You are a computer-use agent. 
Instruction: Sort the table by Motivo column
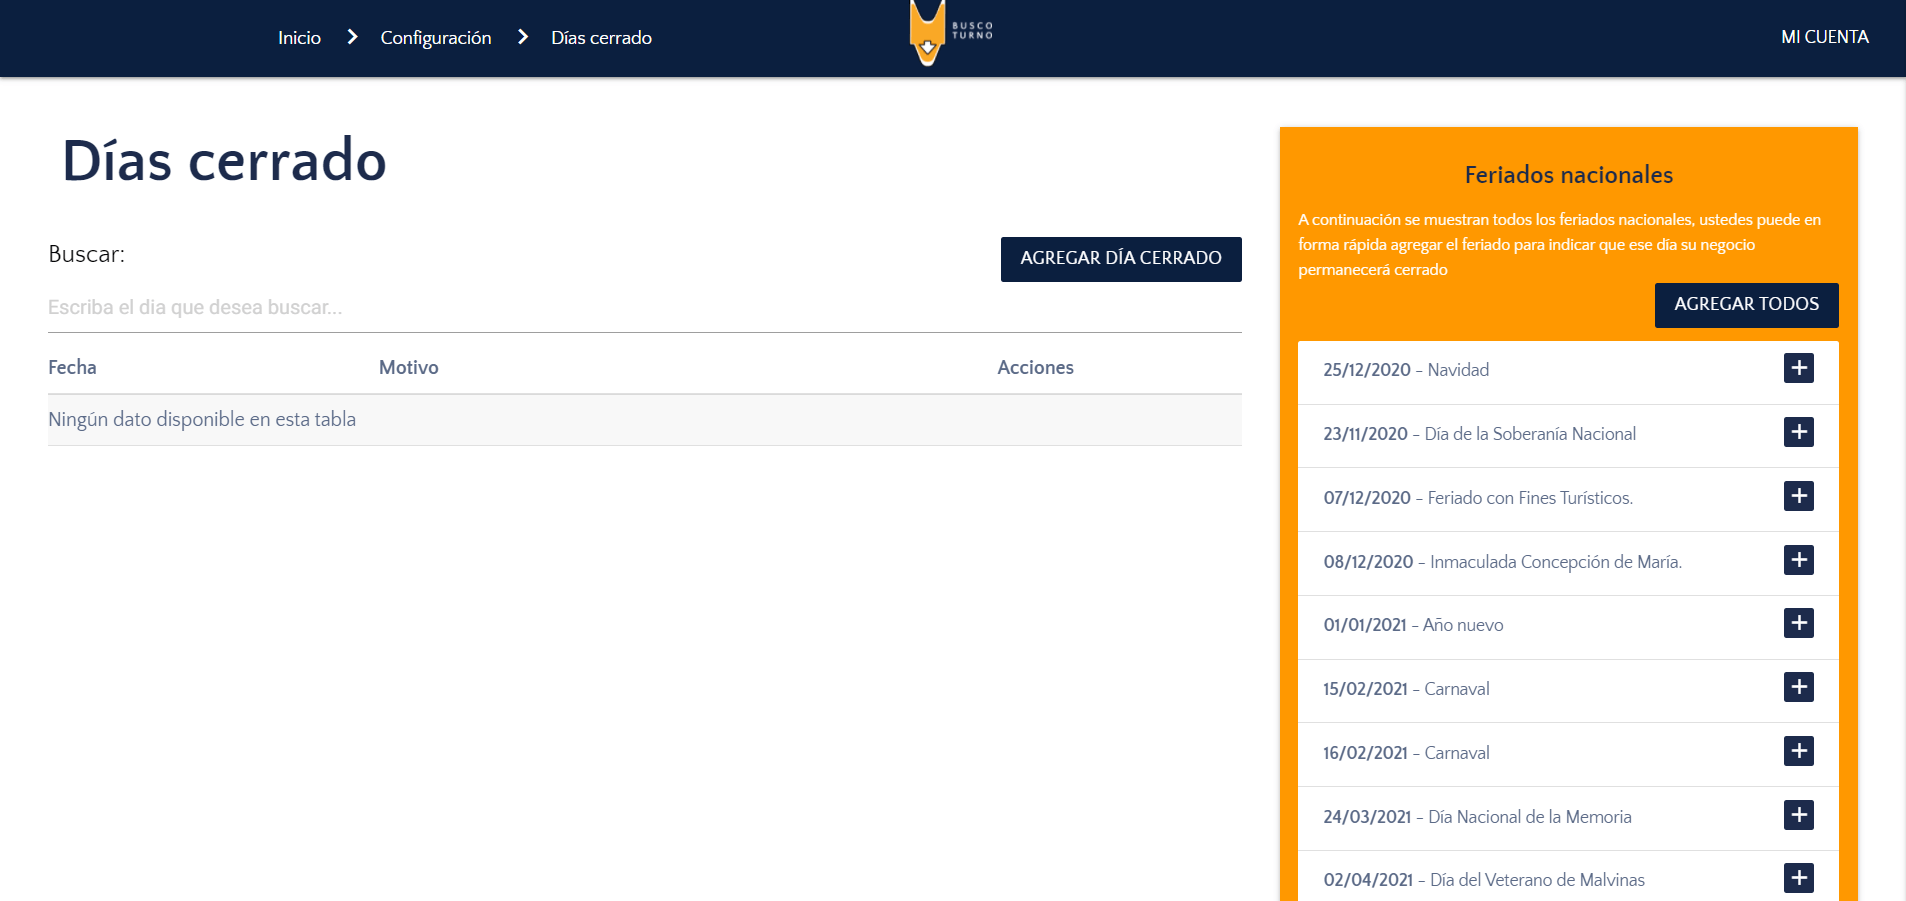tap(408, 367)
